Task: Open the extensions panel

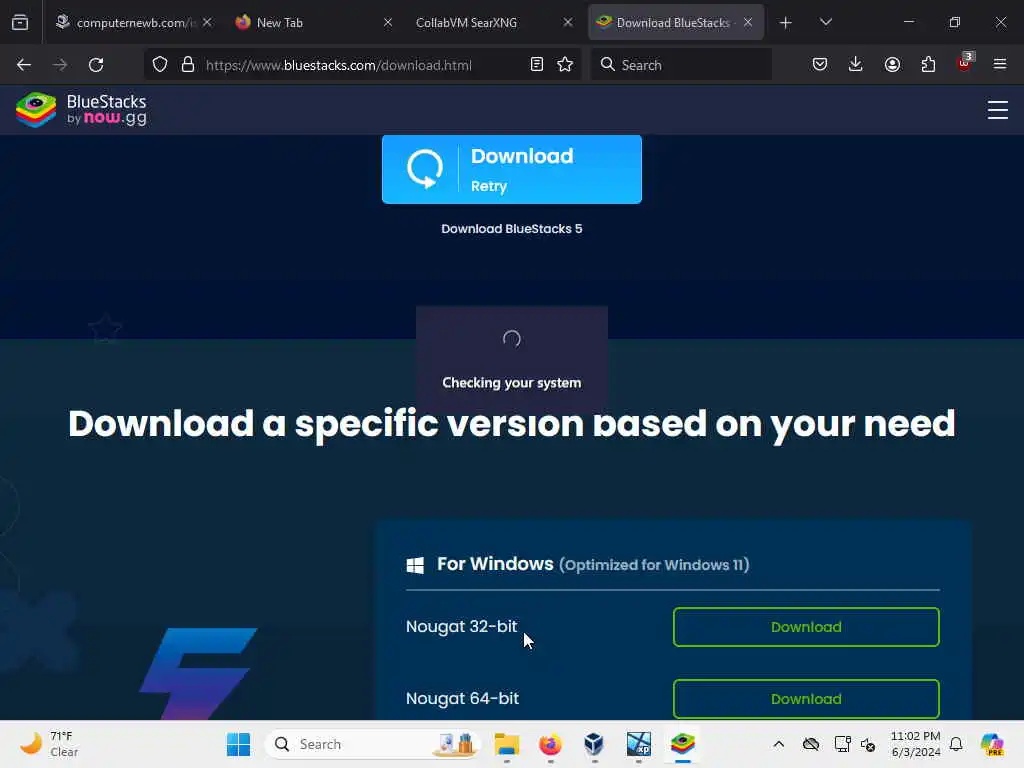Action: (x=928, y=65)
